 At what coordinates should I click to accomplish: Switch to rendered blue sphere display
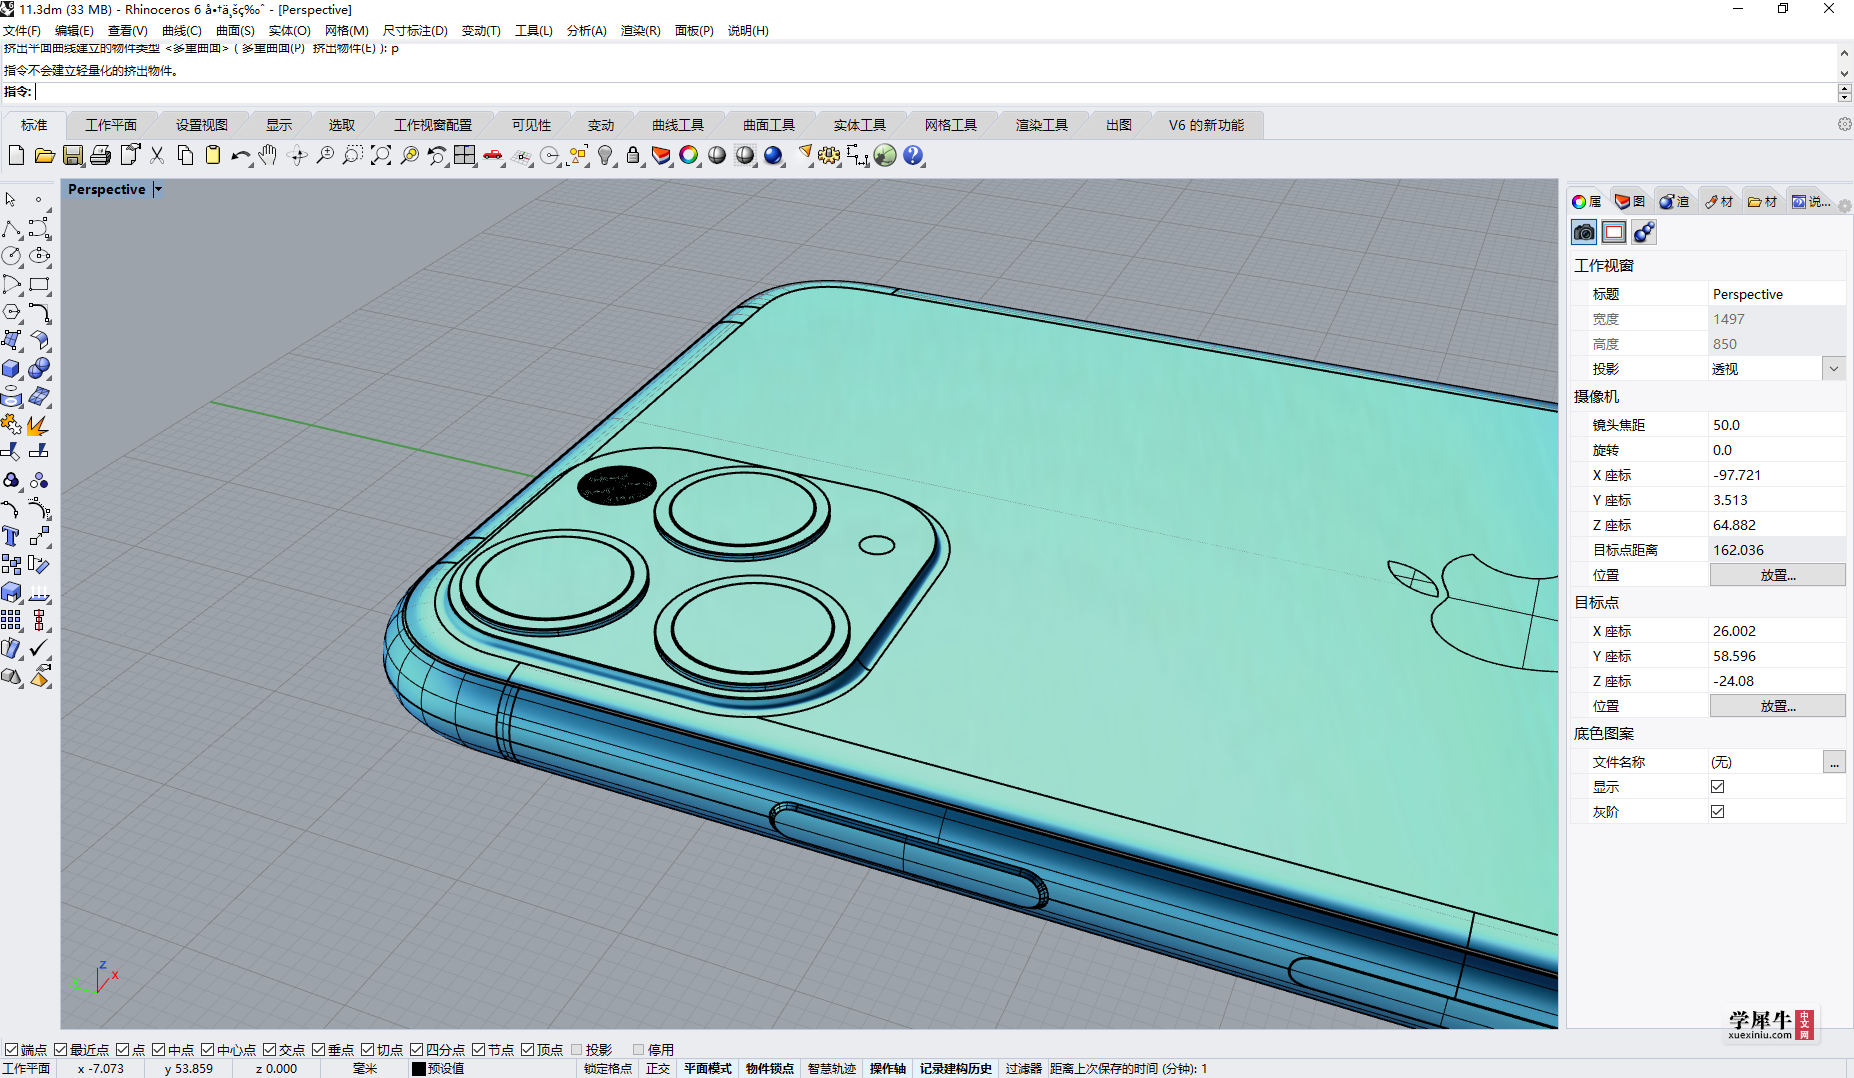pyautogui.click(x=773, y=155)
